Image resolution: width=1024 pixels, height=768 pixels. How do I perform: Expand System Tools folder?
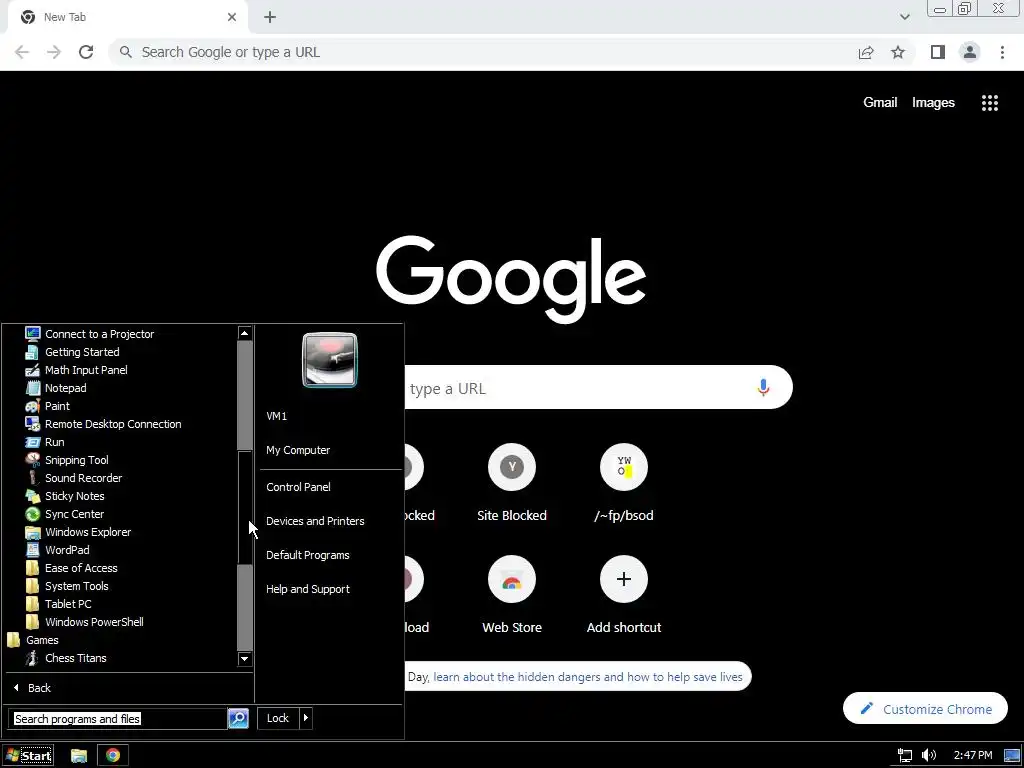[x=67, y=586]
